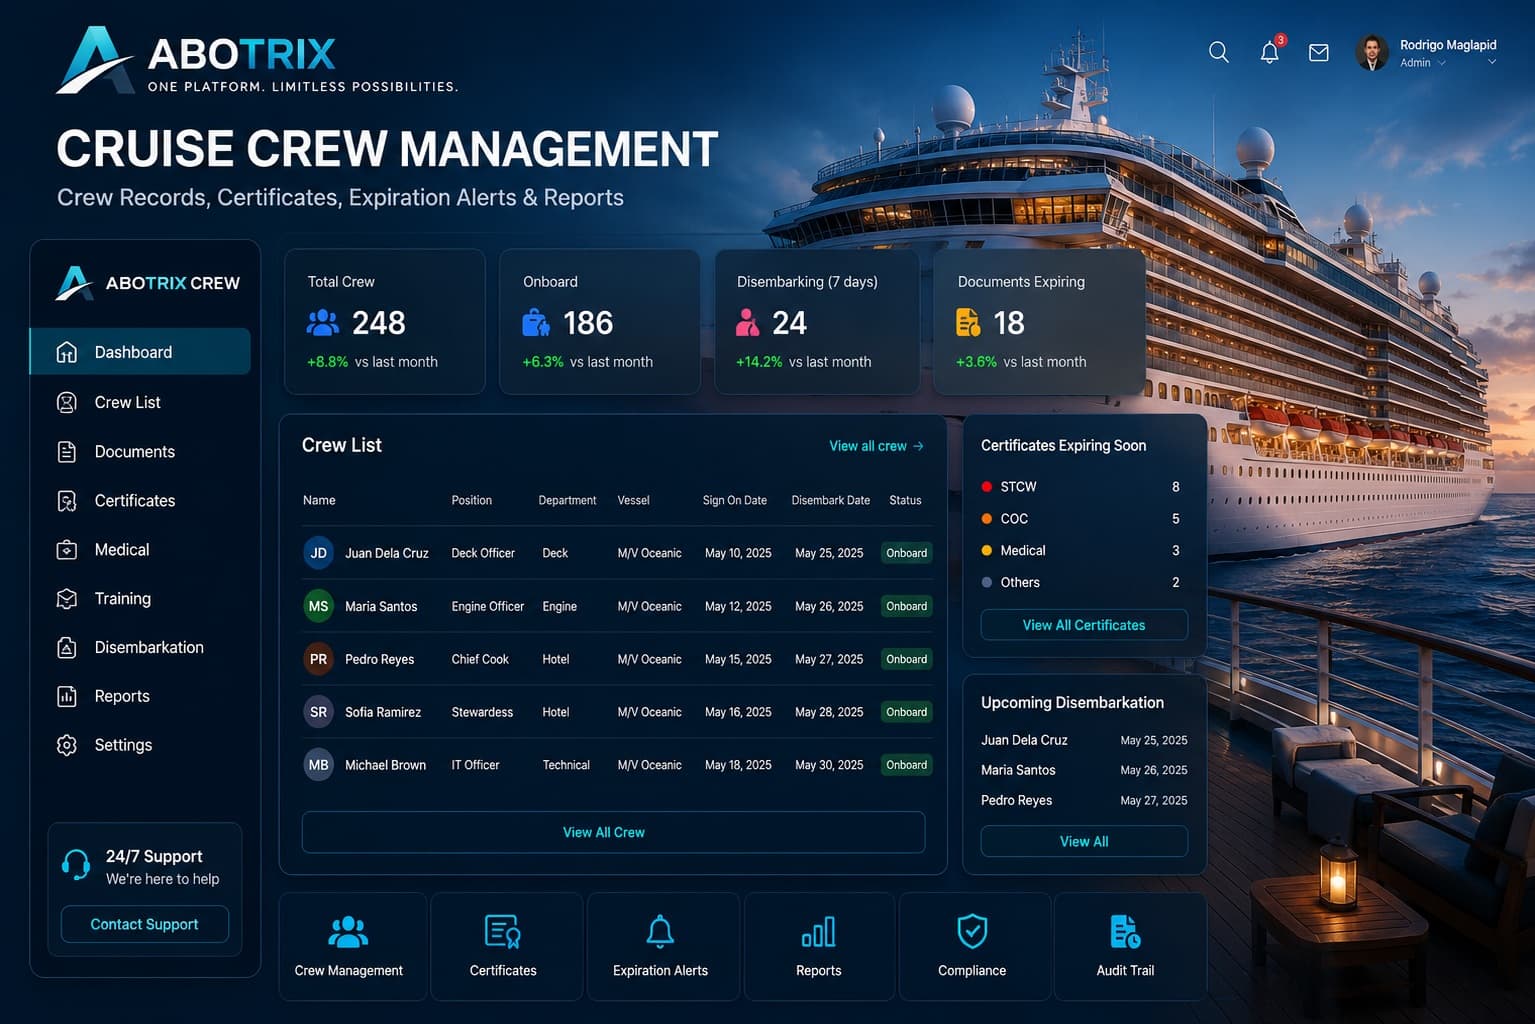Open the search magnifier icon
The image size is (1535, 1024).
[1218, 52]
